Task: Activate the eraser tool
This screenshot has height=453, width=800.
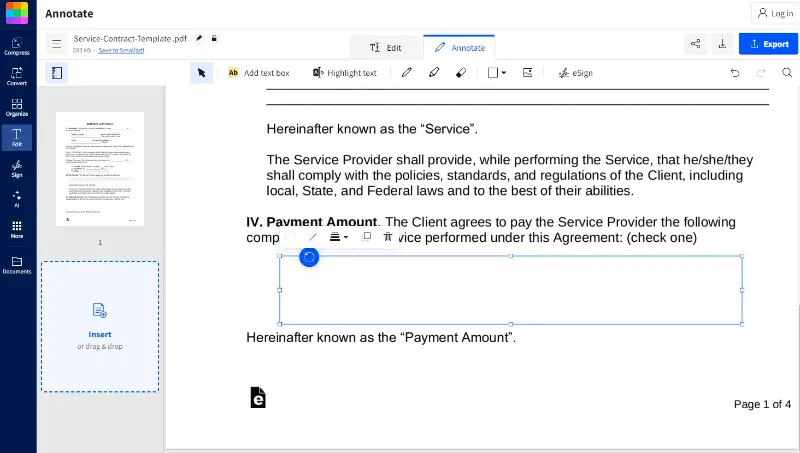Action: pos(461,73)
